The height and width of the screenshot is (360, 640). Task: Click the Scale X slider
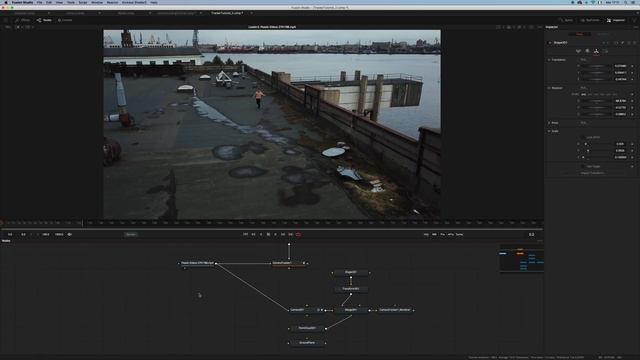point(596,144)
